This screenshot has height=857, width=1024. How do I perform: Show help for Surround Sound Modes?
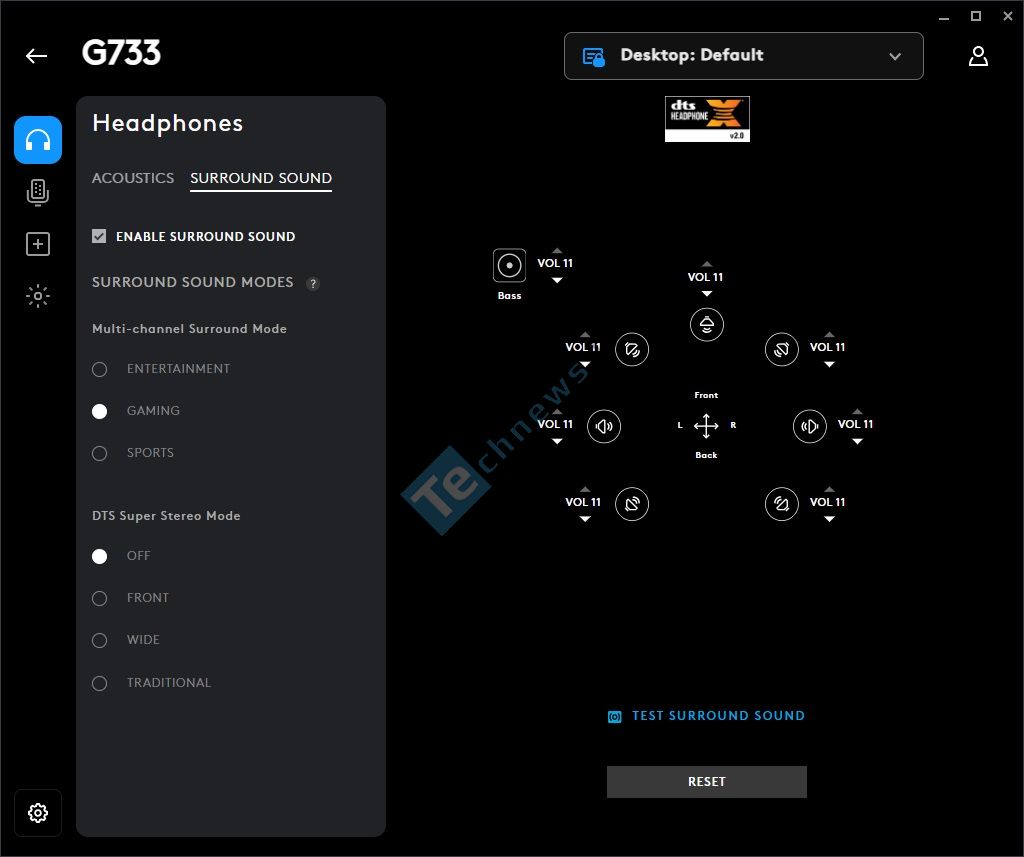[313, 283]
